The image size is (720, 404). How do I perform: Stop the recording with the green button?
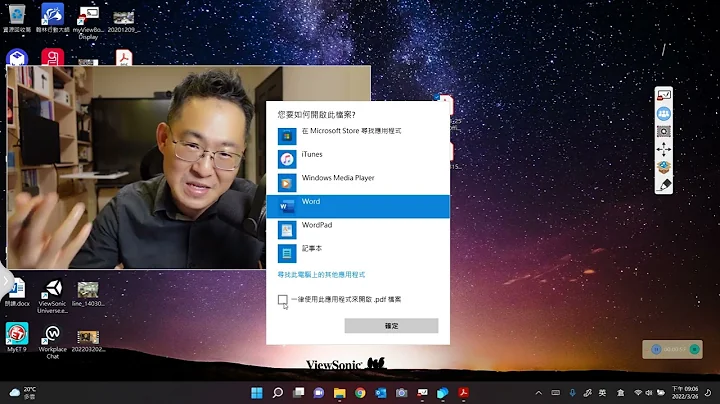click(695, 349)
